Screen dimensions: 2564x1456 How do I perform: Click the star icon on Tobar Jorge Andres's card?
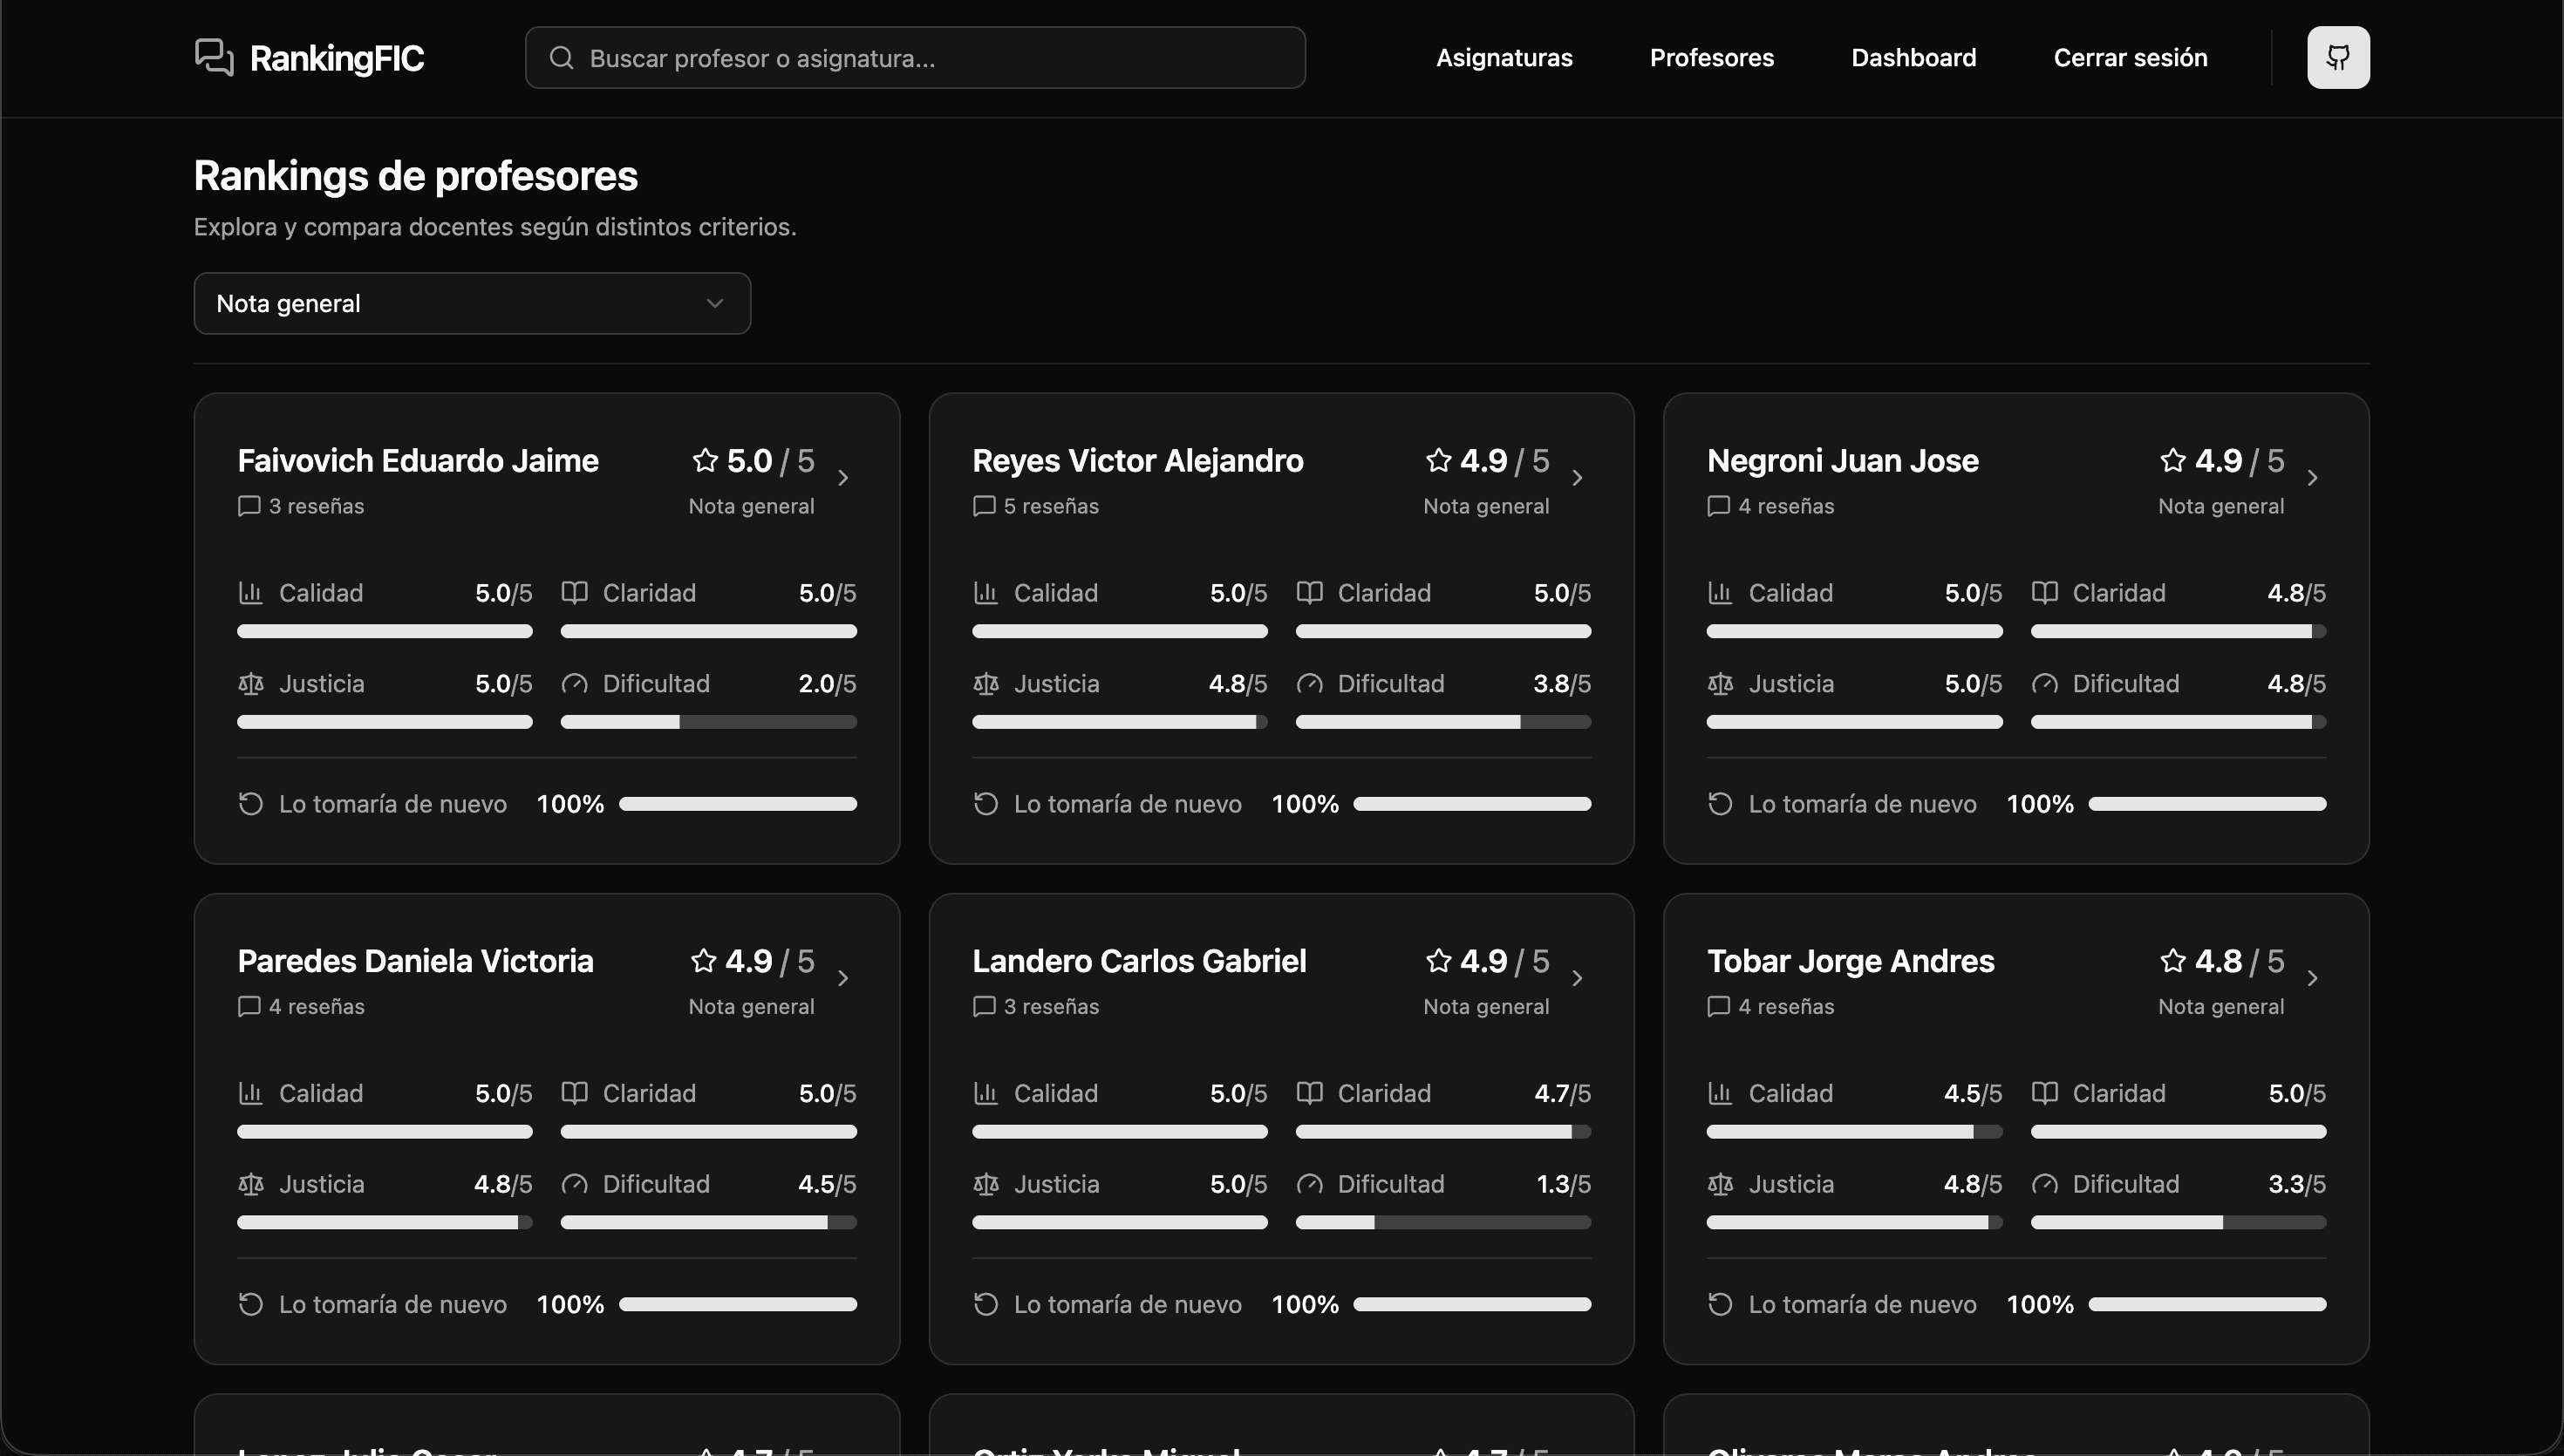pos(2173,960)
